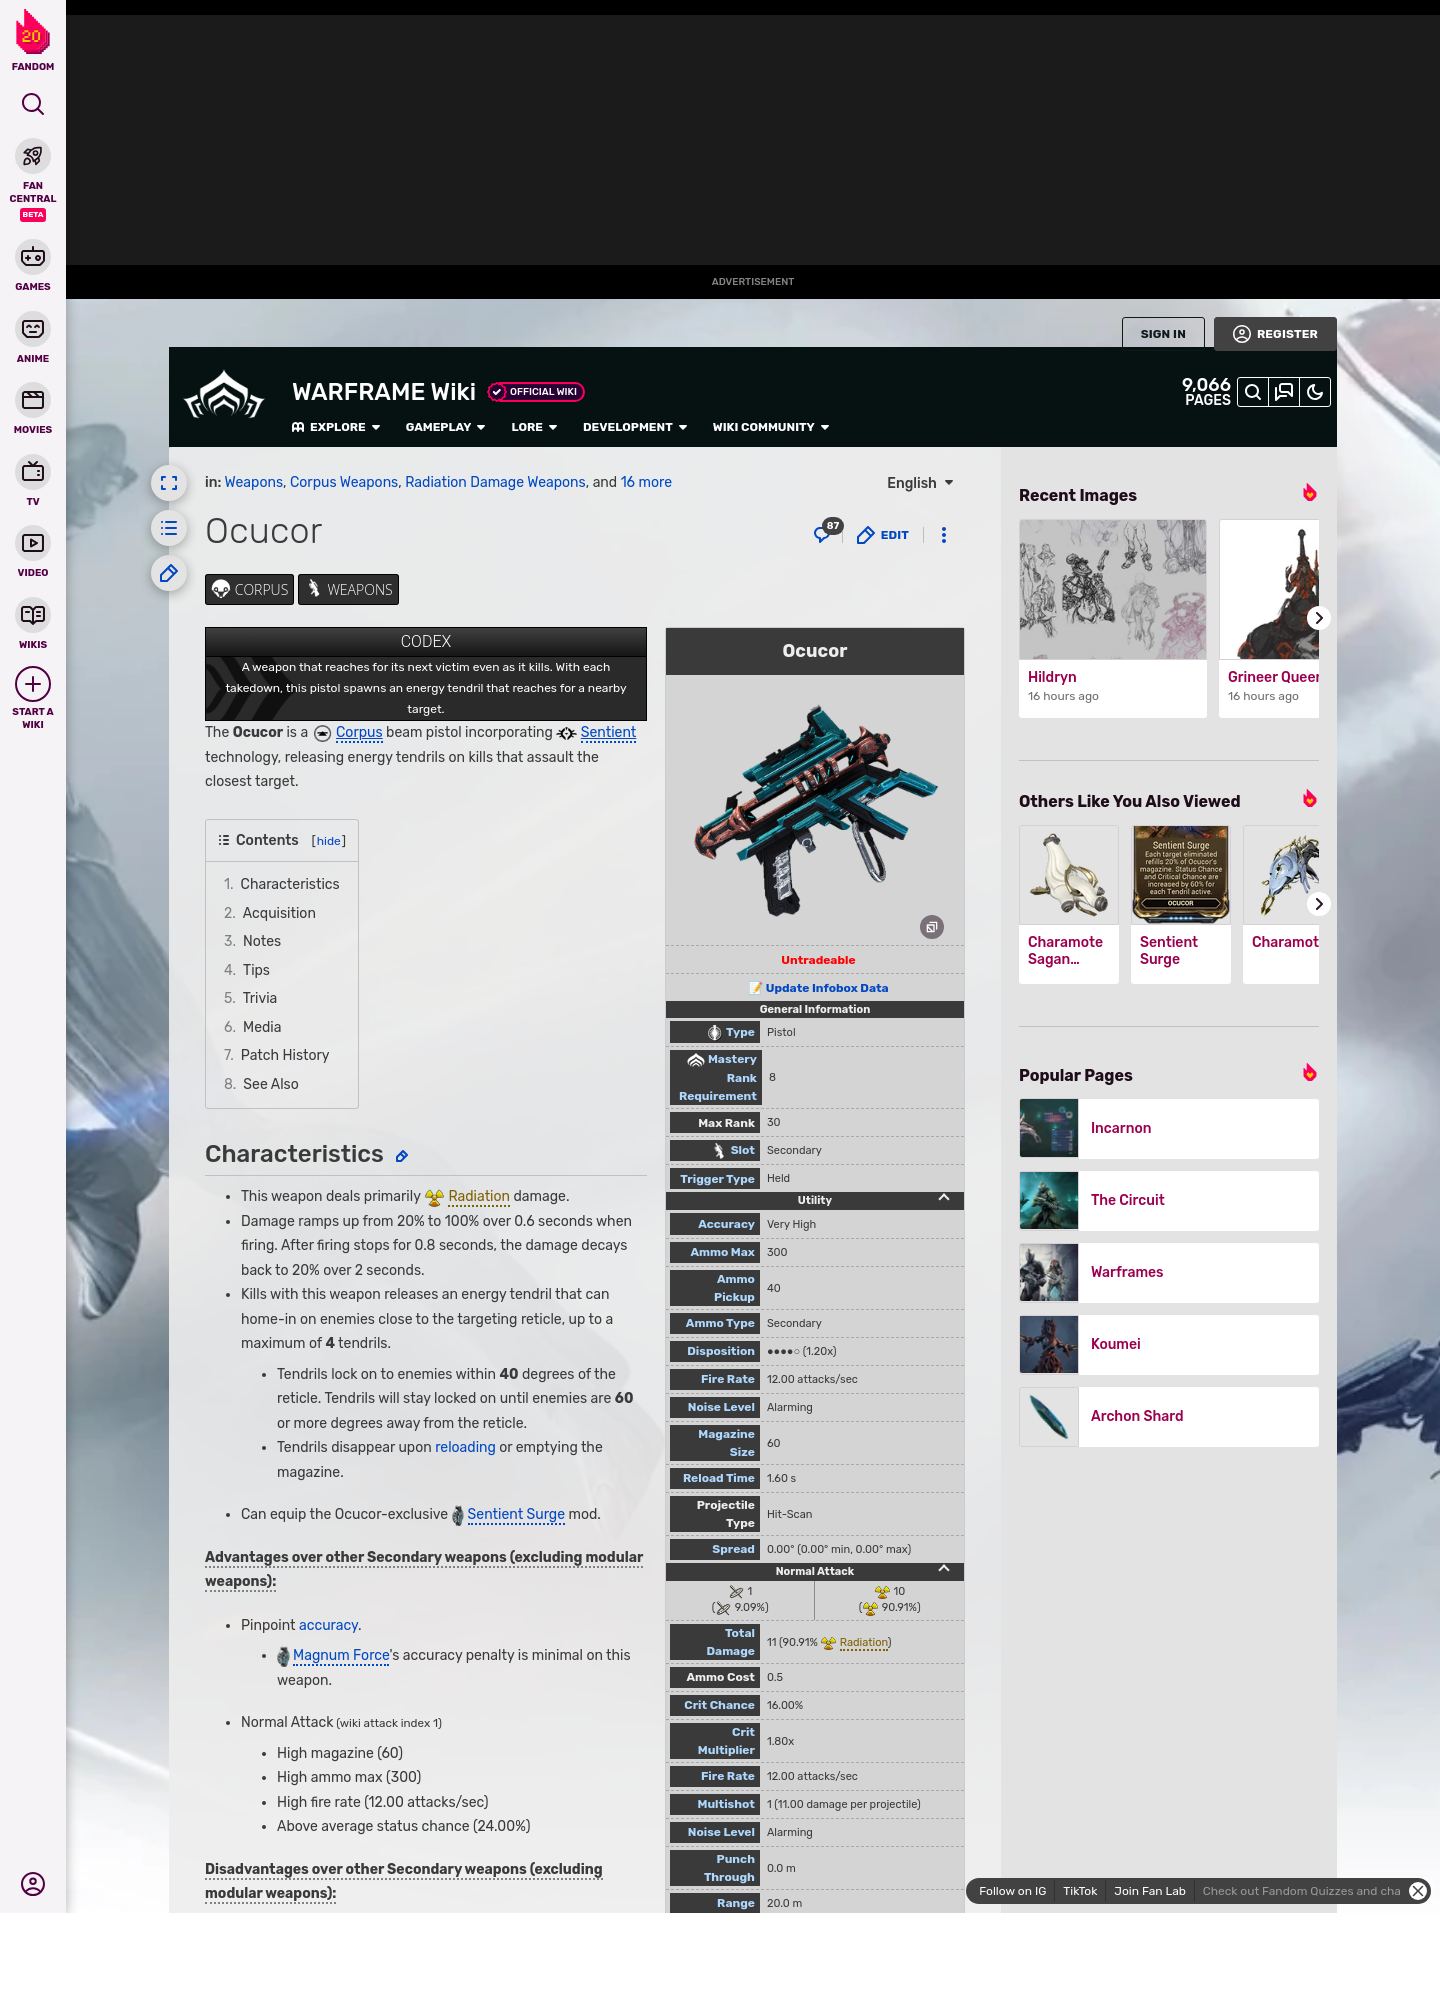Open the Weapons tag button
The width and height of the screenshot is (1440, 2000).
pyautogui.click(x=348, y=590)
